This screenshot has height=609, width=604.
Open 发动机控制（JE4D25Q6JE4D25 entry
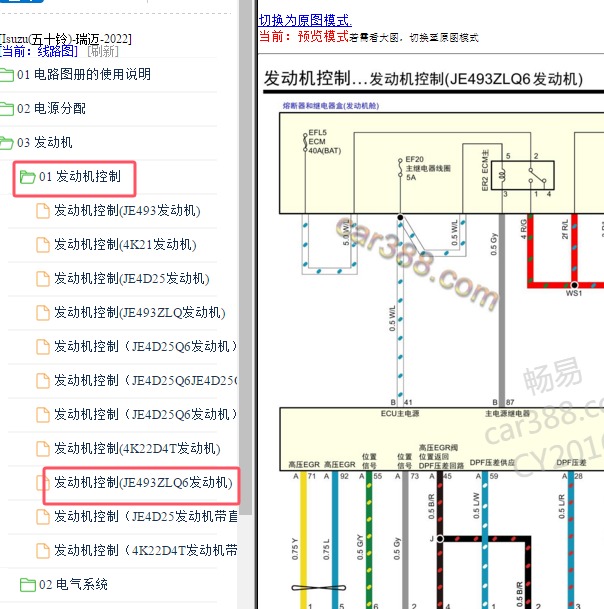[x=146, y=381]
